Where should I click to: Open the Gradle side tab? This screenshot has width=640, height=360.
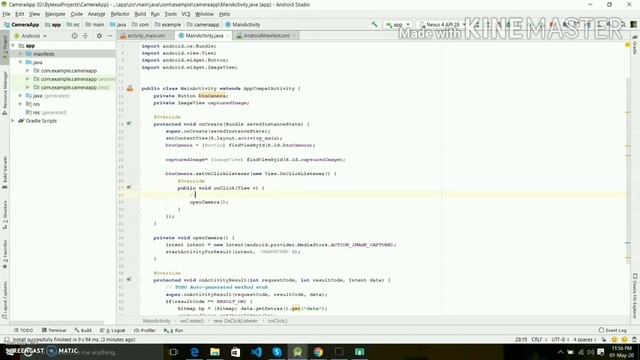pyautogui.click(x=635, y=45)
